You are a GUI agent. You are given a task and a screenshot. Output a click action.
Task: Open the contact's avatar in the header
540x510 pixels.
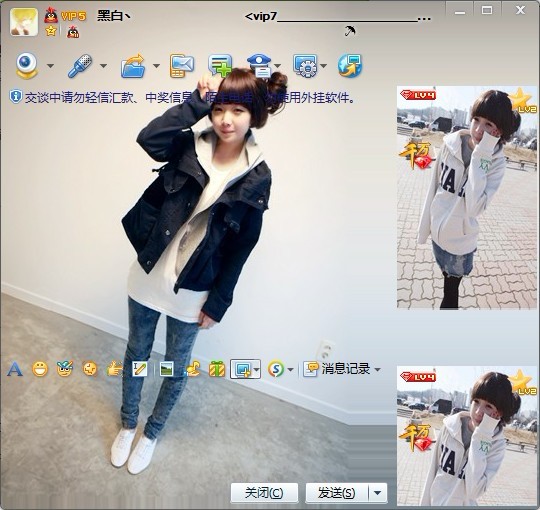point(24,22)
